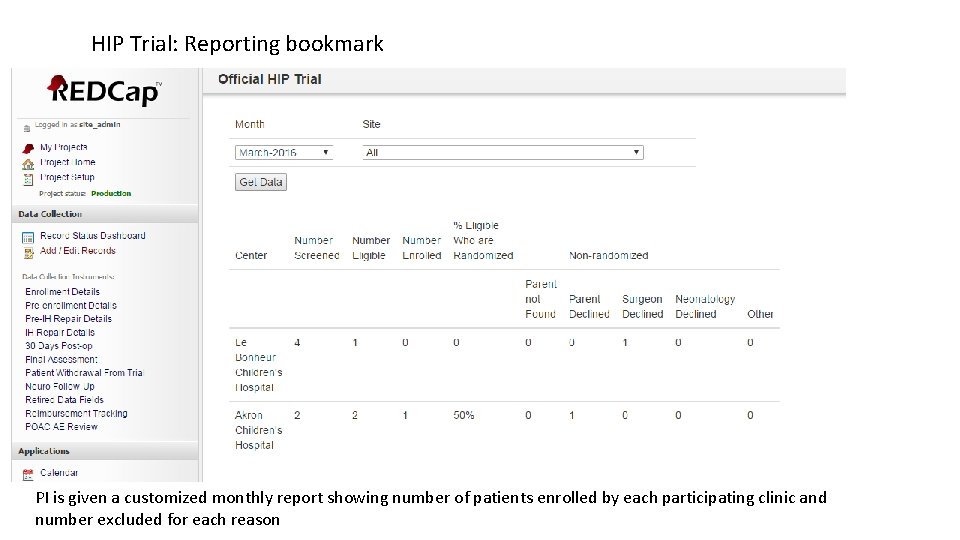Click the Surgeon Declined subheader

[643, 307]
